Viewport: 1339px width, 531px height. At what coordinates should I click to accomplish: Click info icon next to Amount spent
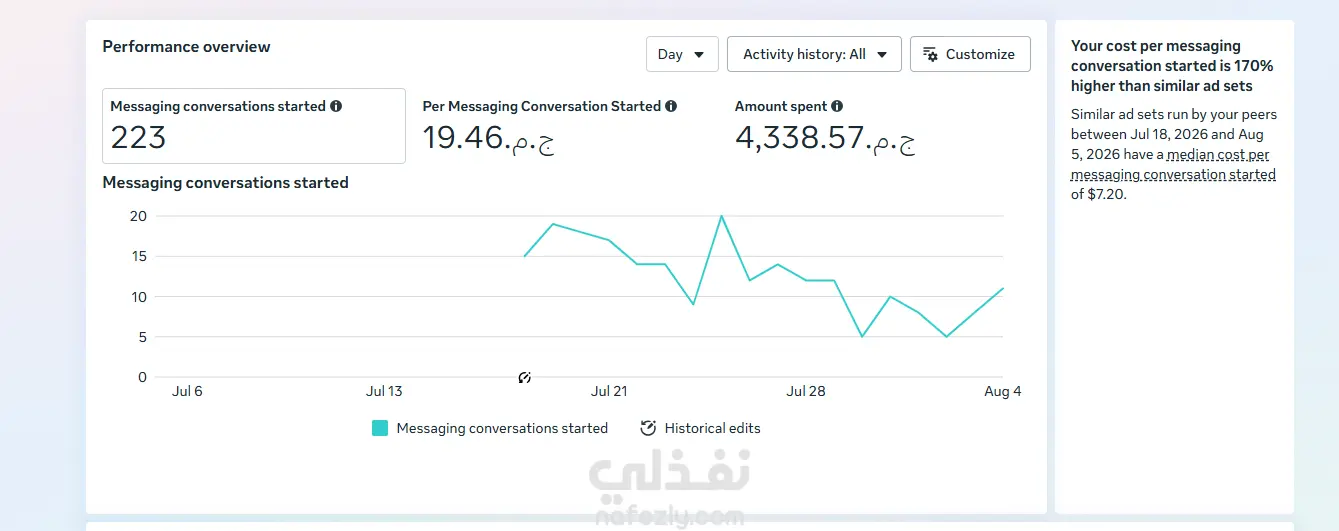(x=837, y=106)
